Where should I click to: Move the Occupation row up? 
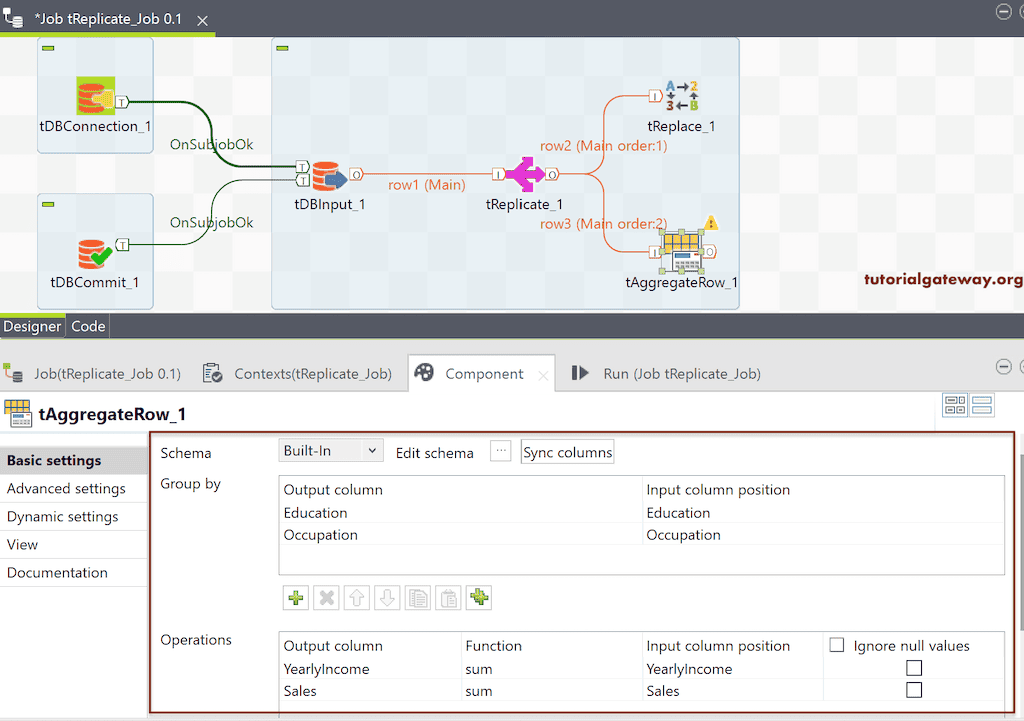(357, 597)
